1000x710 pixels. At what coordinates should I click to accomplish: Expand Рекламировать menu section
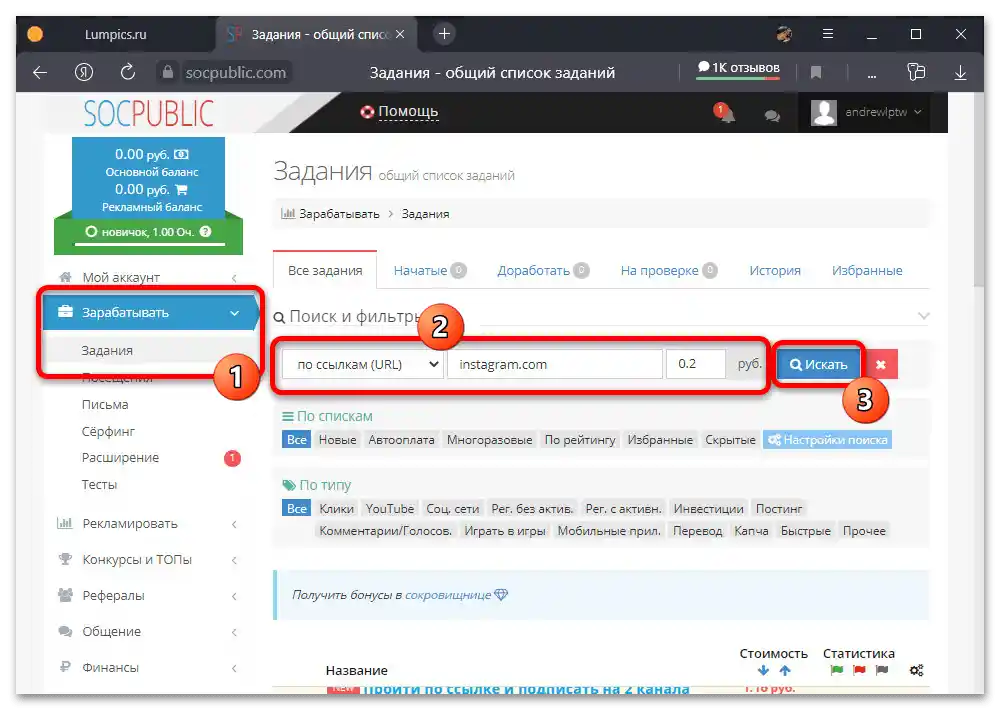[149, 524]
